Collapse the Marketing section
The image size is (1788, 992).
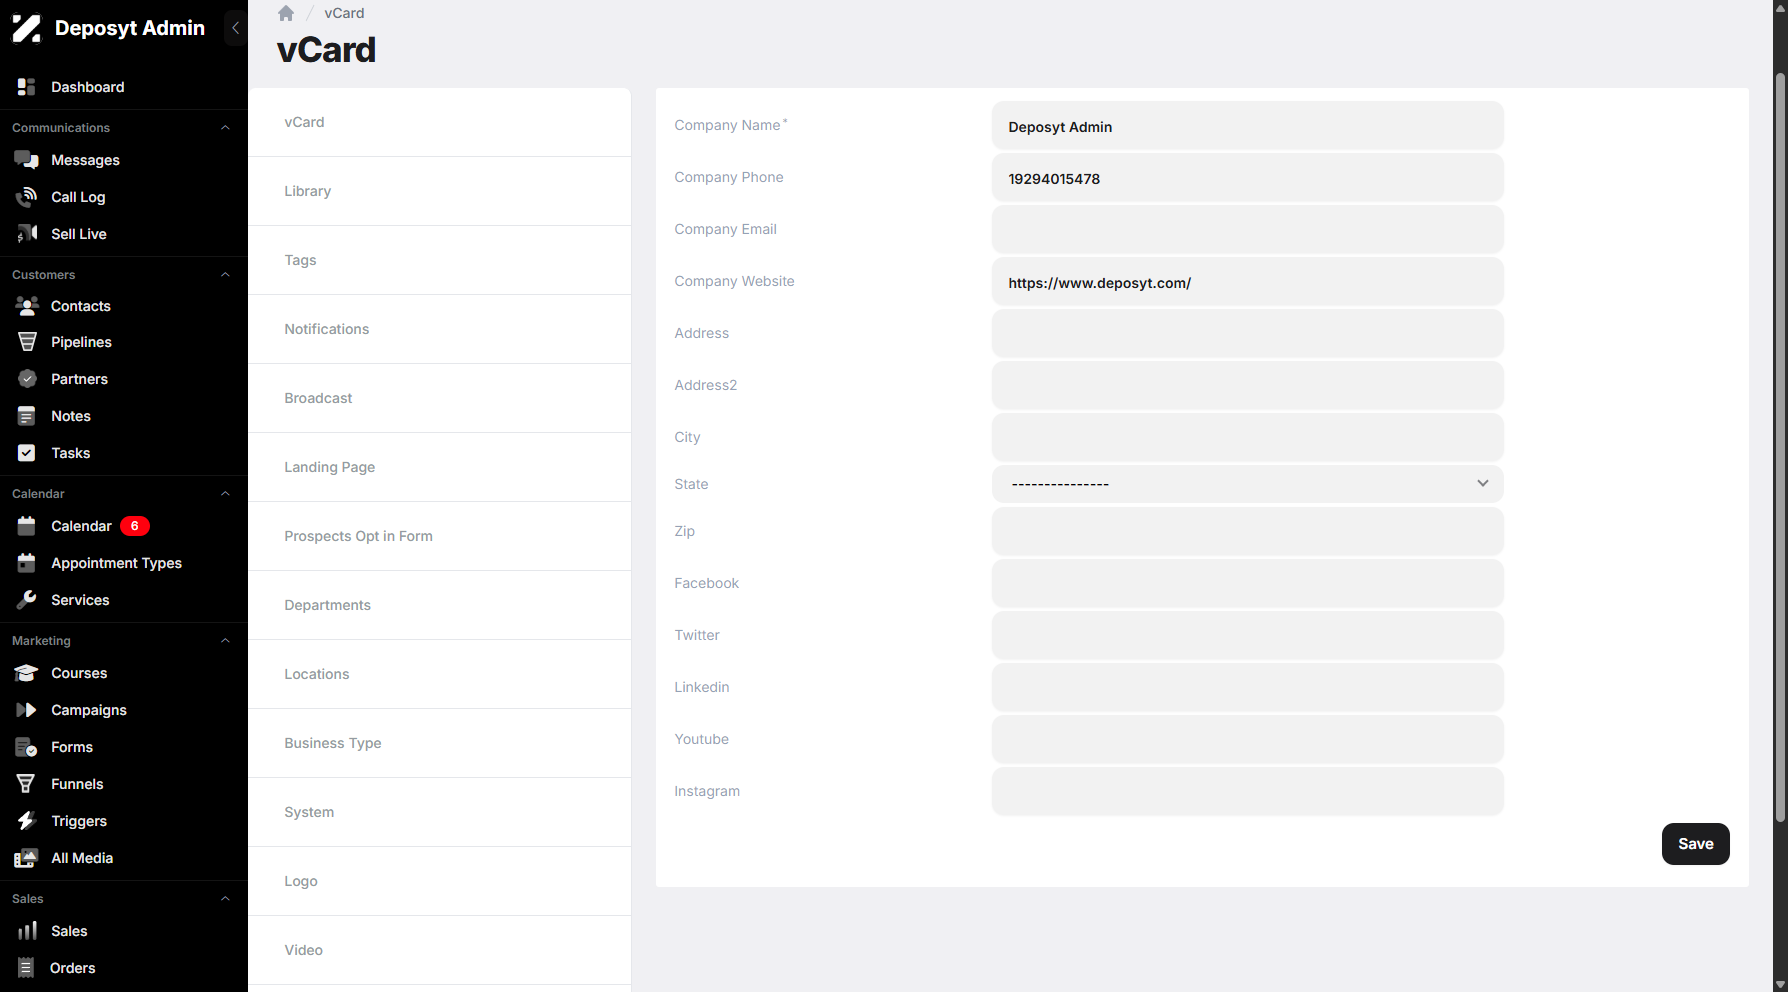pyautogui.click(x=225, y=641)
